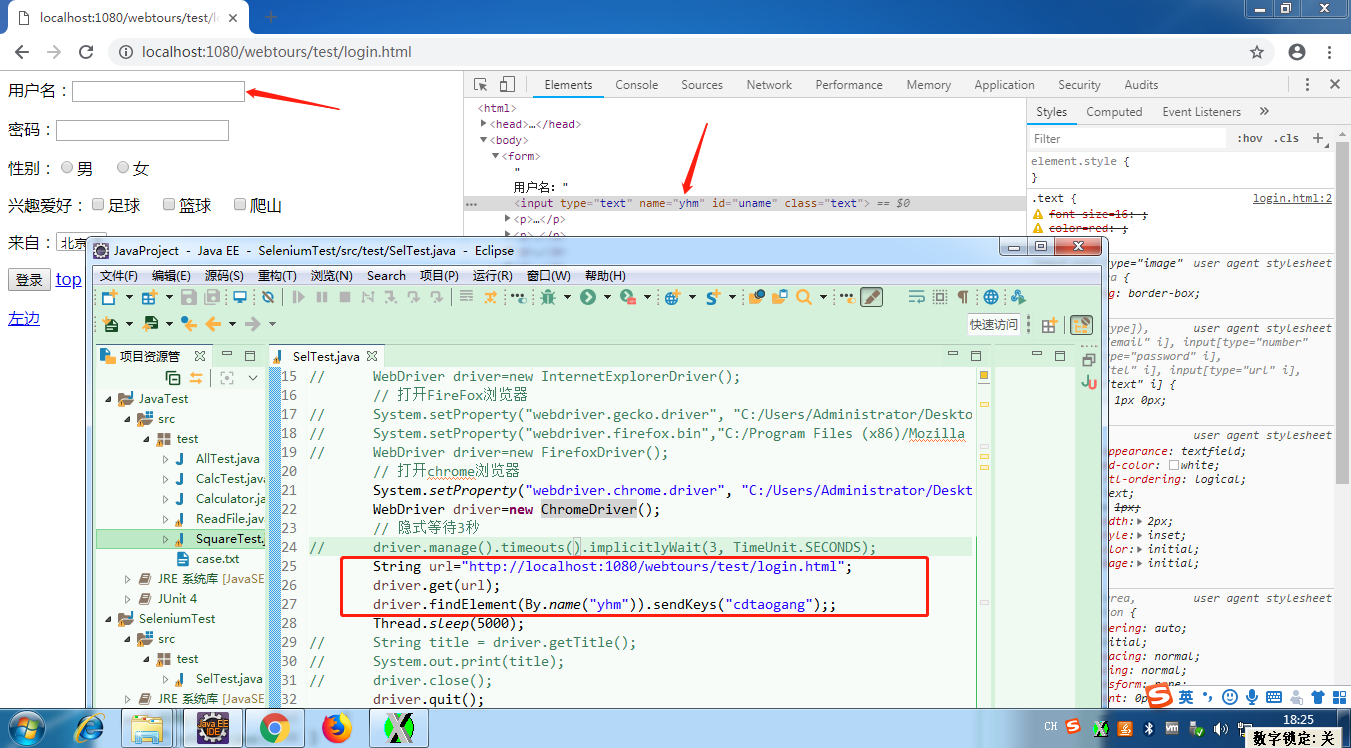Click the magnifier Search icon in Eclipse toolbar
1351x748 pixels.
click(803, 297)
